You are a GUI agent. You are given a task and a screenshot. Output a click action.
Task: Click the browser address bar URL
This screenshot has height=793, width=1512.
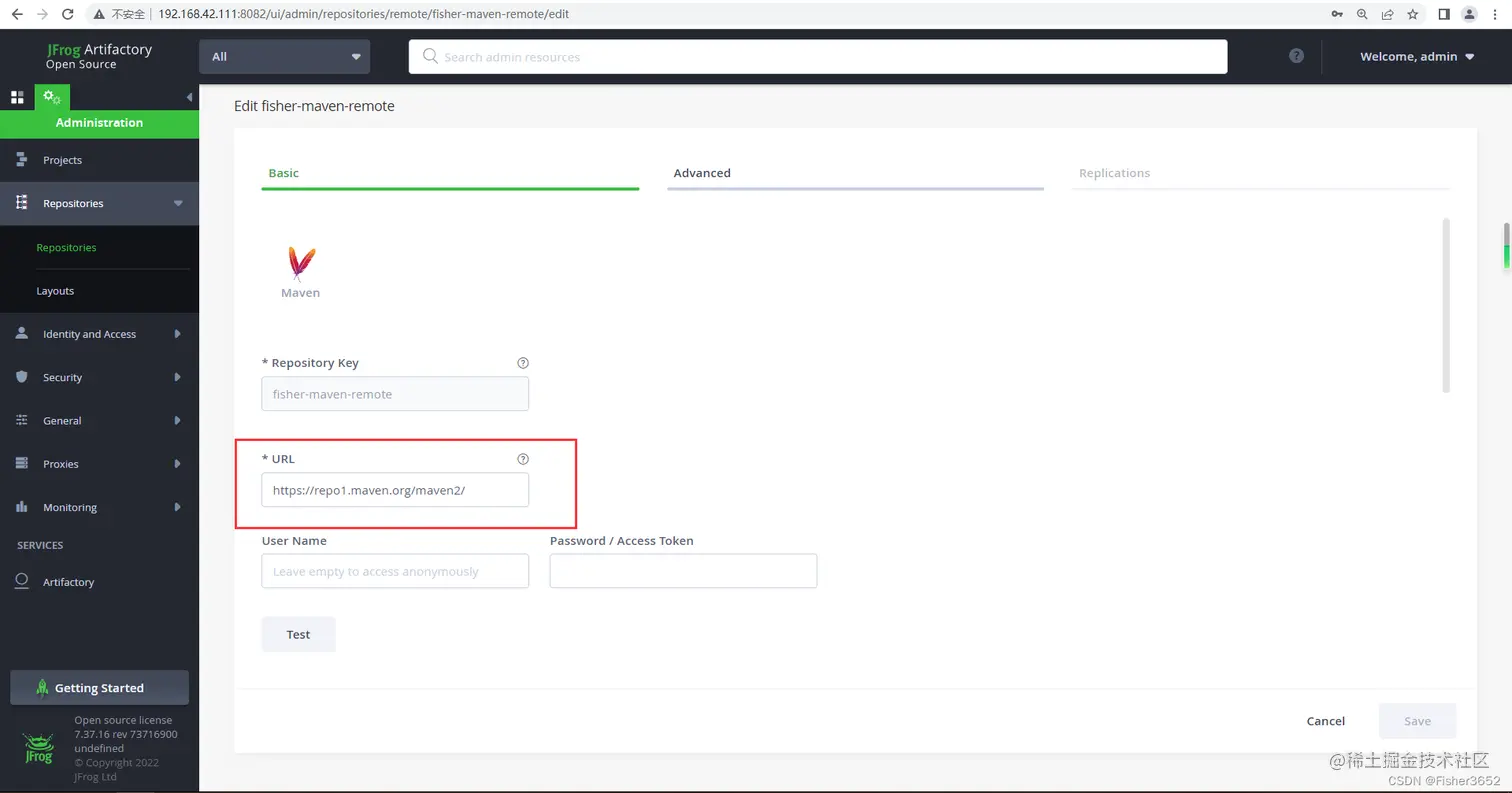pos(364,14)
